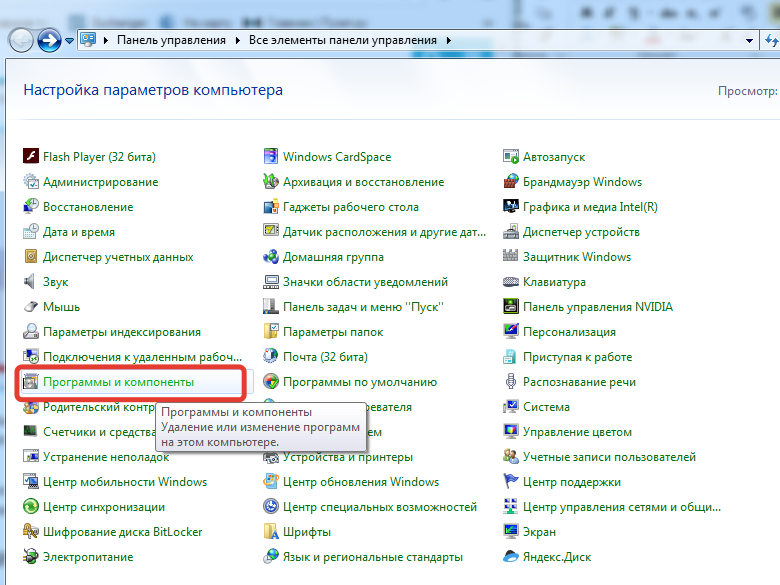Click the Windows CardSpace icon
780x585 pixels.
271,156
